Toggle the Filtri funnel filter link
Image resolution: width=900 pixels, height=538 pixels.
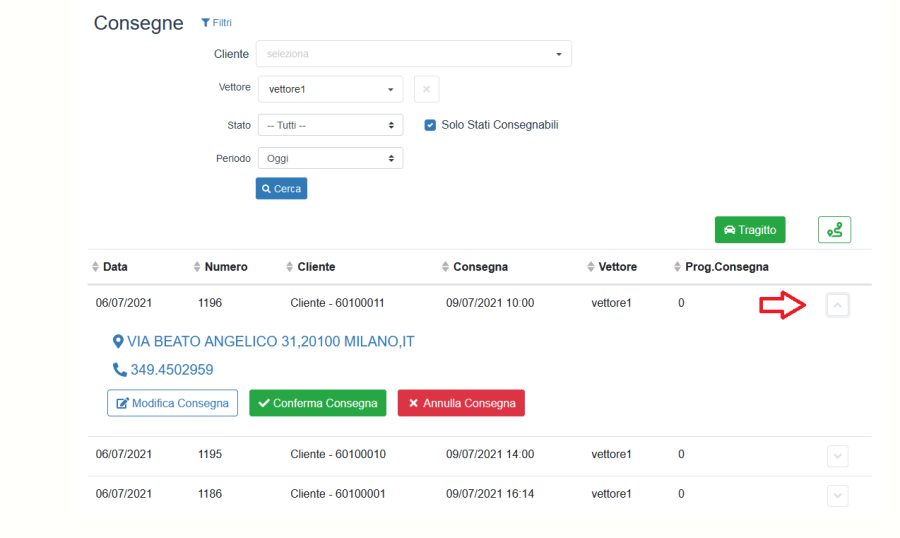pyautogui.click(x=216, y=23)
